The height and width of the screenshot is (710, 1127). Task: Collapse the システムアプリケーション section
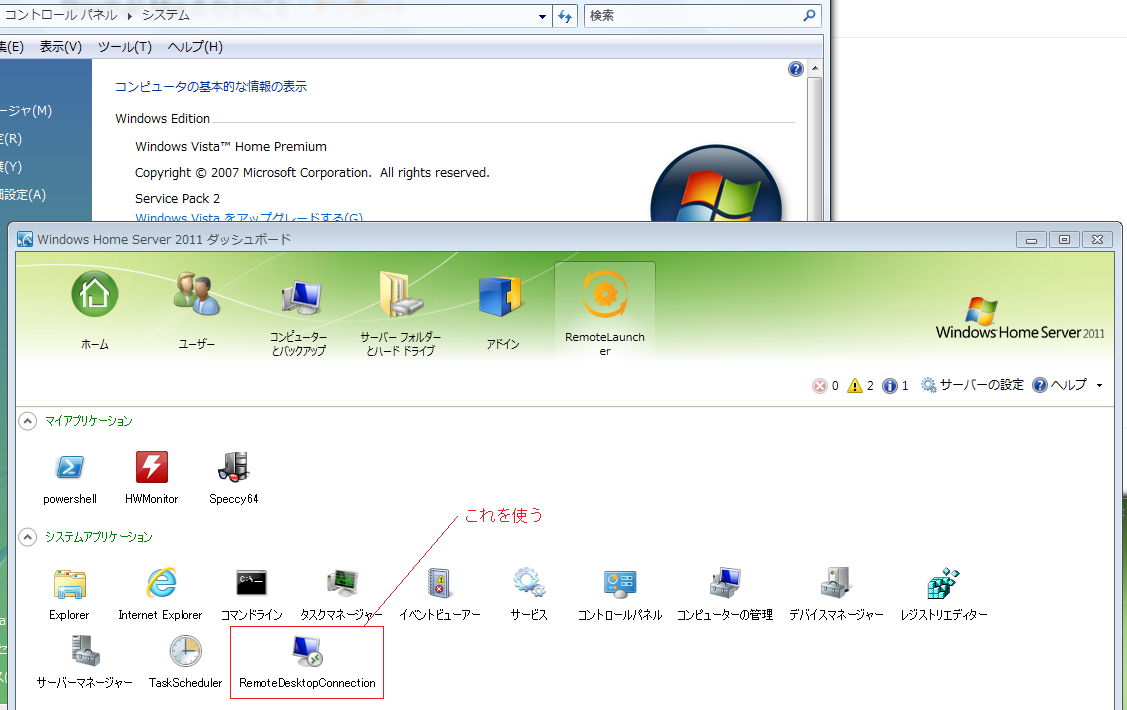pyautogui.click(x=27, y=538)
